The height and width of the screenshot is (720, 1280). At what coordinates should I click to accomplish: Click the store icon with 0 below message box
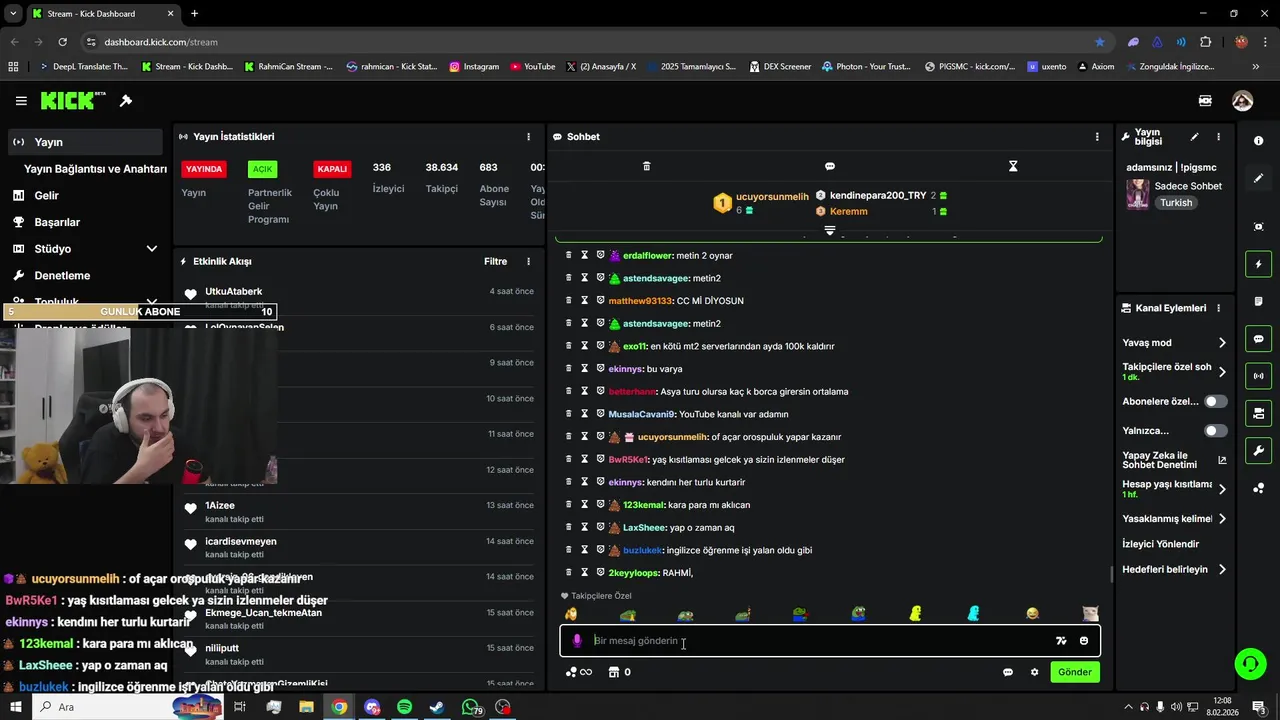tap(619, 672)
